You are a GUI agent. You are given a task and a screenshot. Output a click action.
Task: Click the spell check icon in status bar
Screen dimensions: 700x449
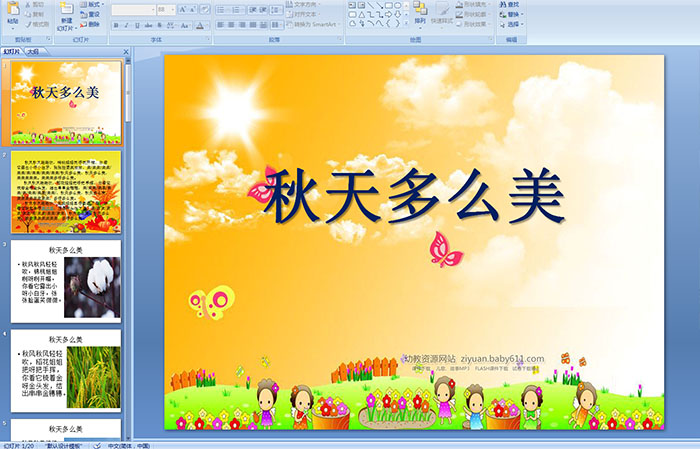(x=97, y=445)
